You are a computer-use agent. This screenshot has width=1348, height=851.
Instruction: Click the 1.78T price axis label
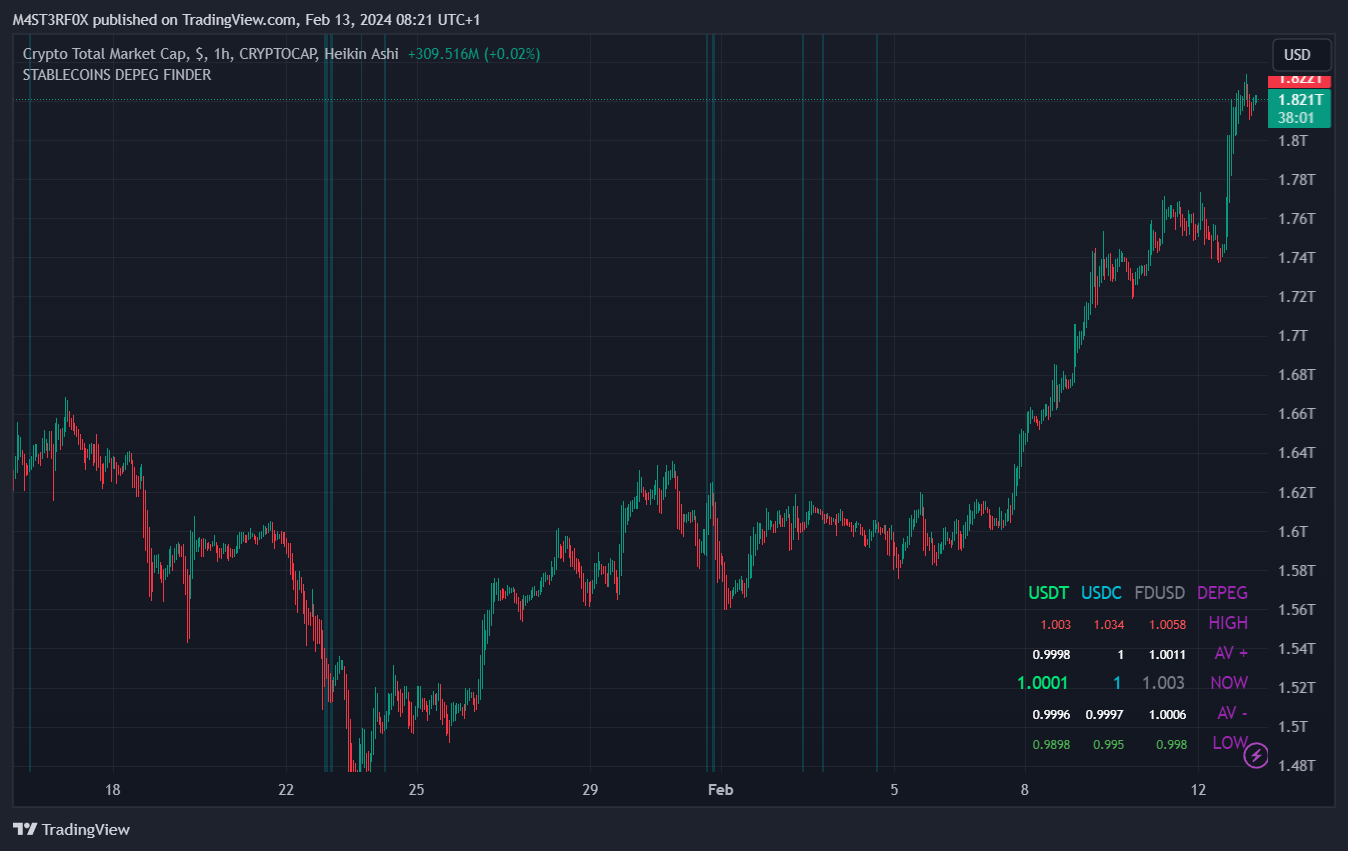pyautogui.click(x=1296, y=179)
